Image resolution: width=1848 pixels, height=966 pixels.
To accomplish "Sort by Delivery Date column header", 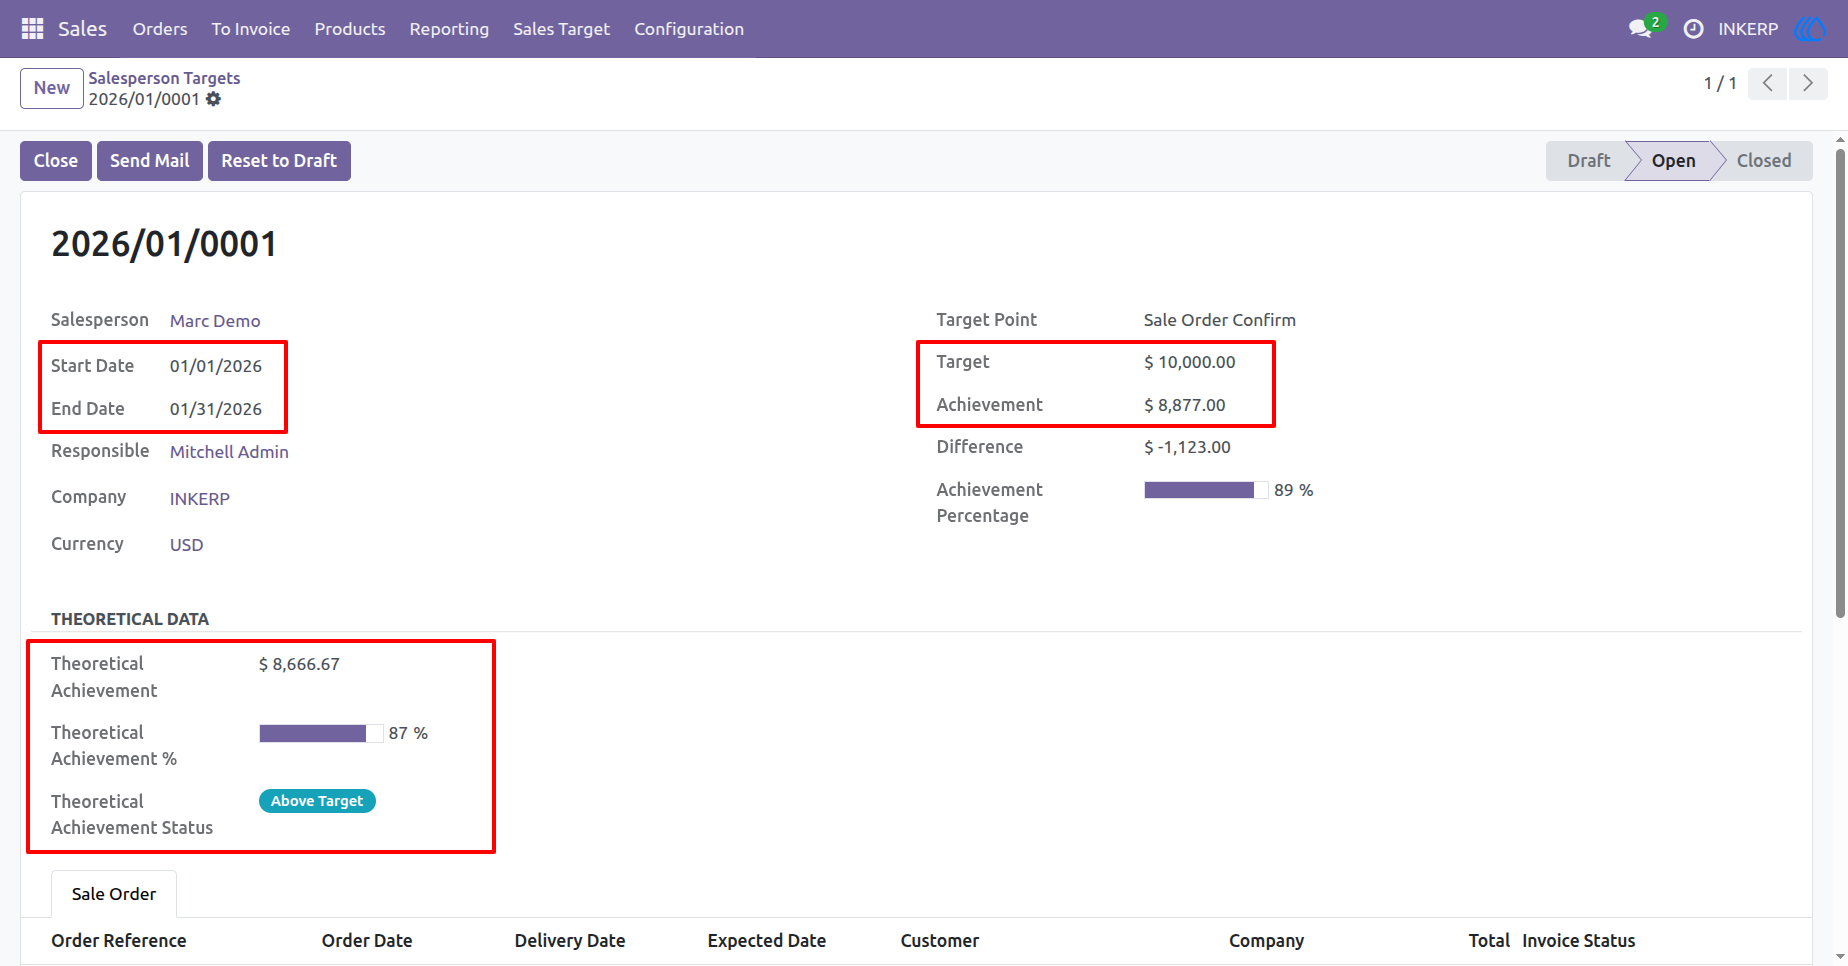I will [x=570, y=941].
